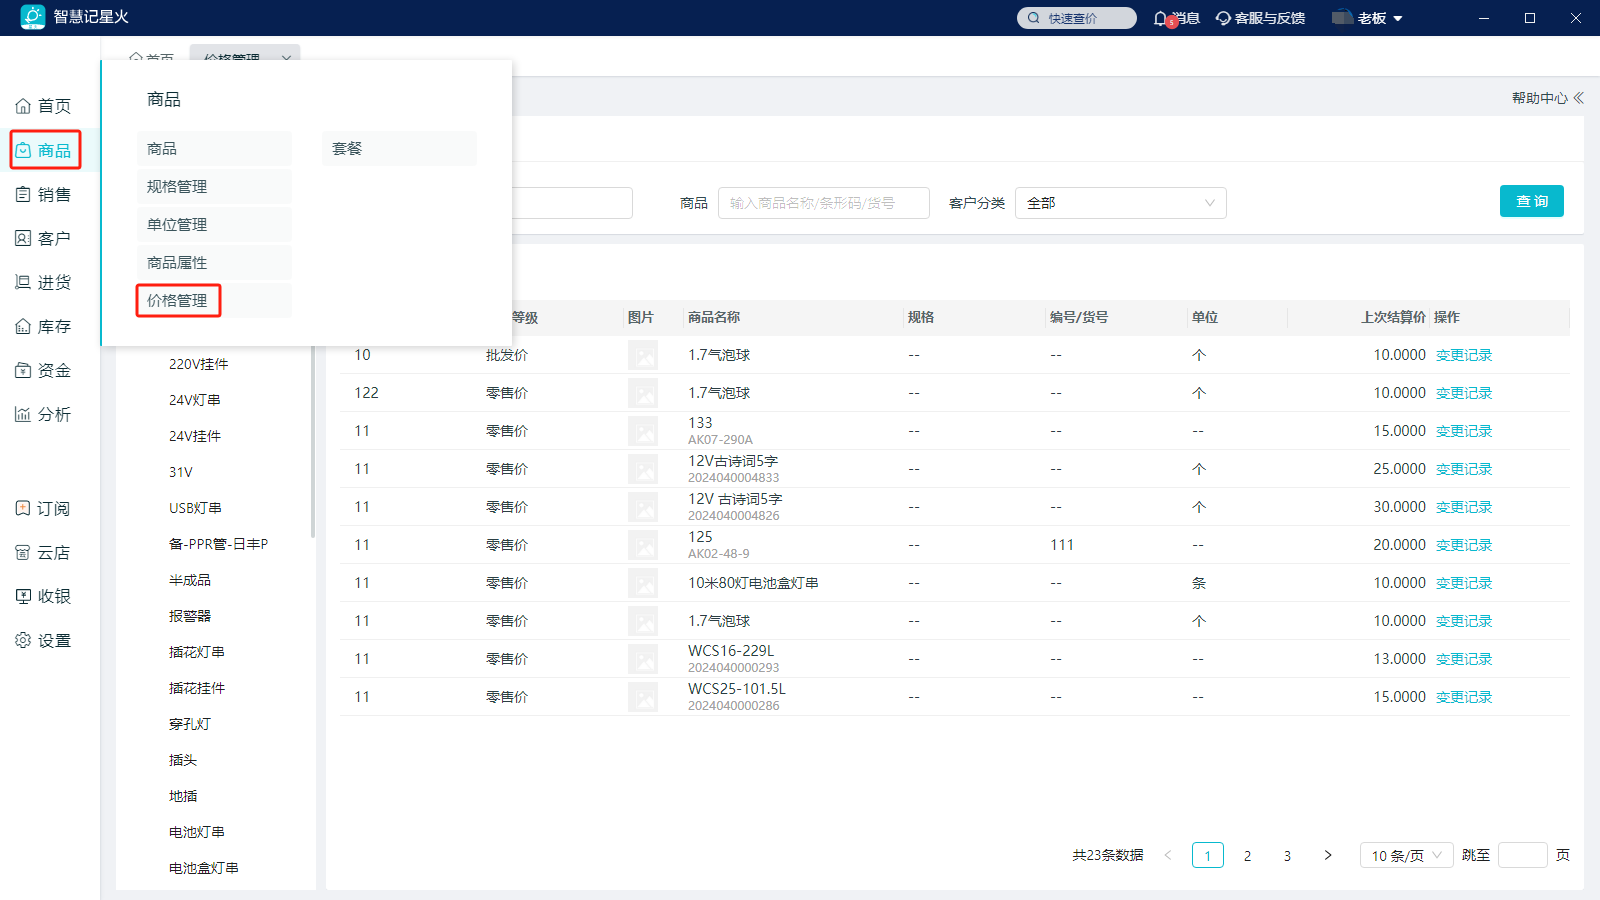Image resolution: width=1600 pixels, height=900 pixels.
Task: Open the 订阅 sidebar section
Action: pyautogui.click(x=43, y=508)
